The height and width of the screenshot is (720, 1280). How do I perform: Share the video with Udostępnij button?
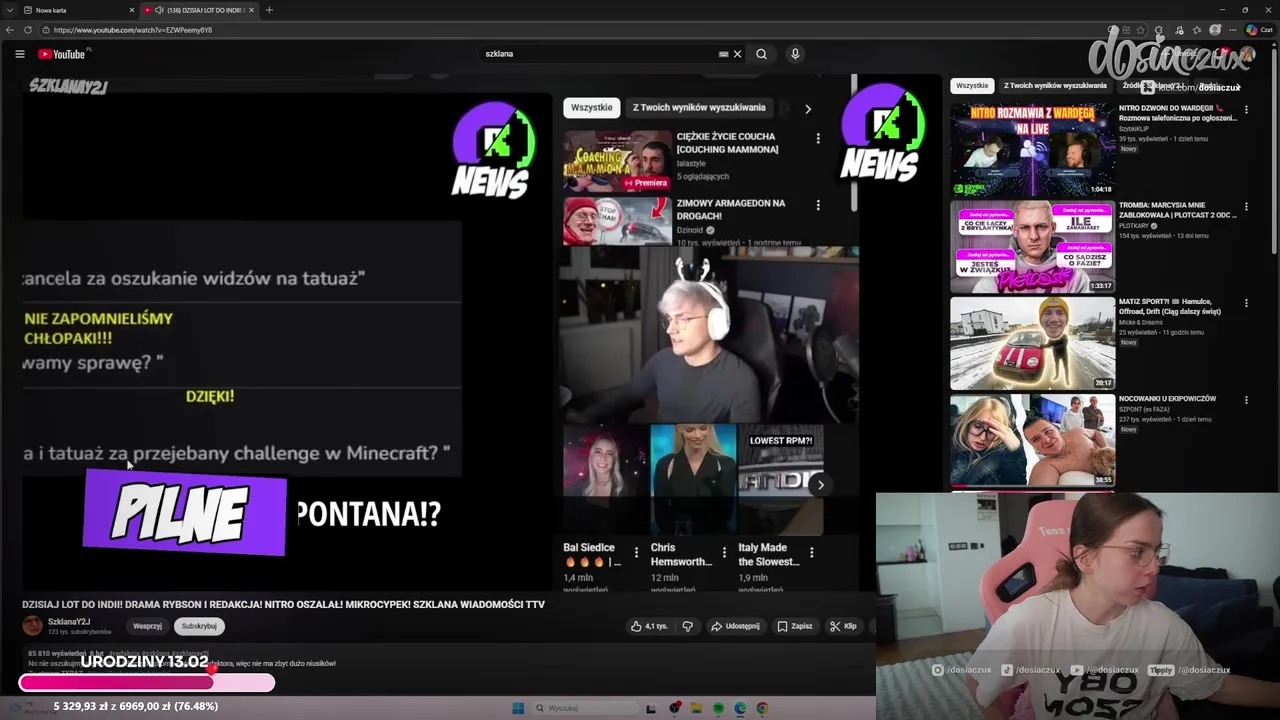coord(735,626)
